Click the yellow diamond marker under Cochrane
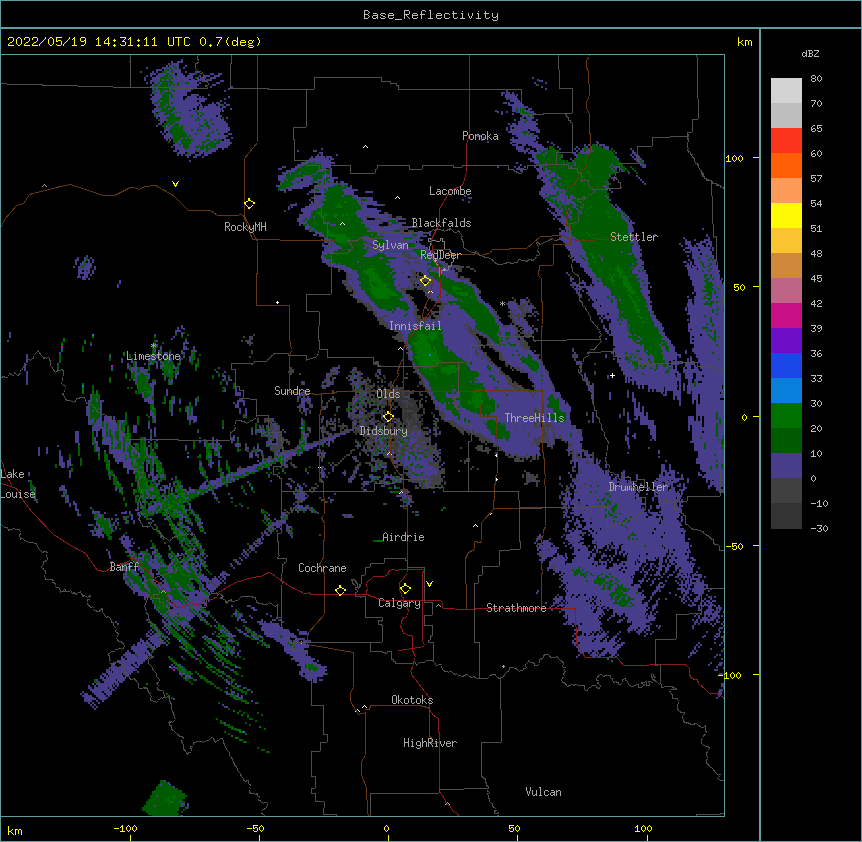The image size is (862, 842). click(340, 590)
